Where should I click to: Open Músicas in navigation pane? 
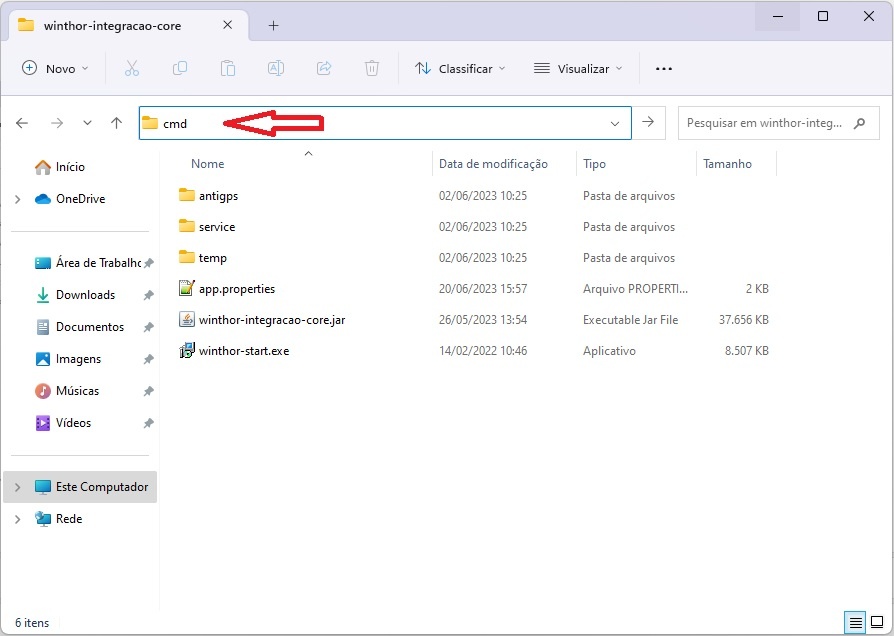[77, 391]
